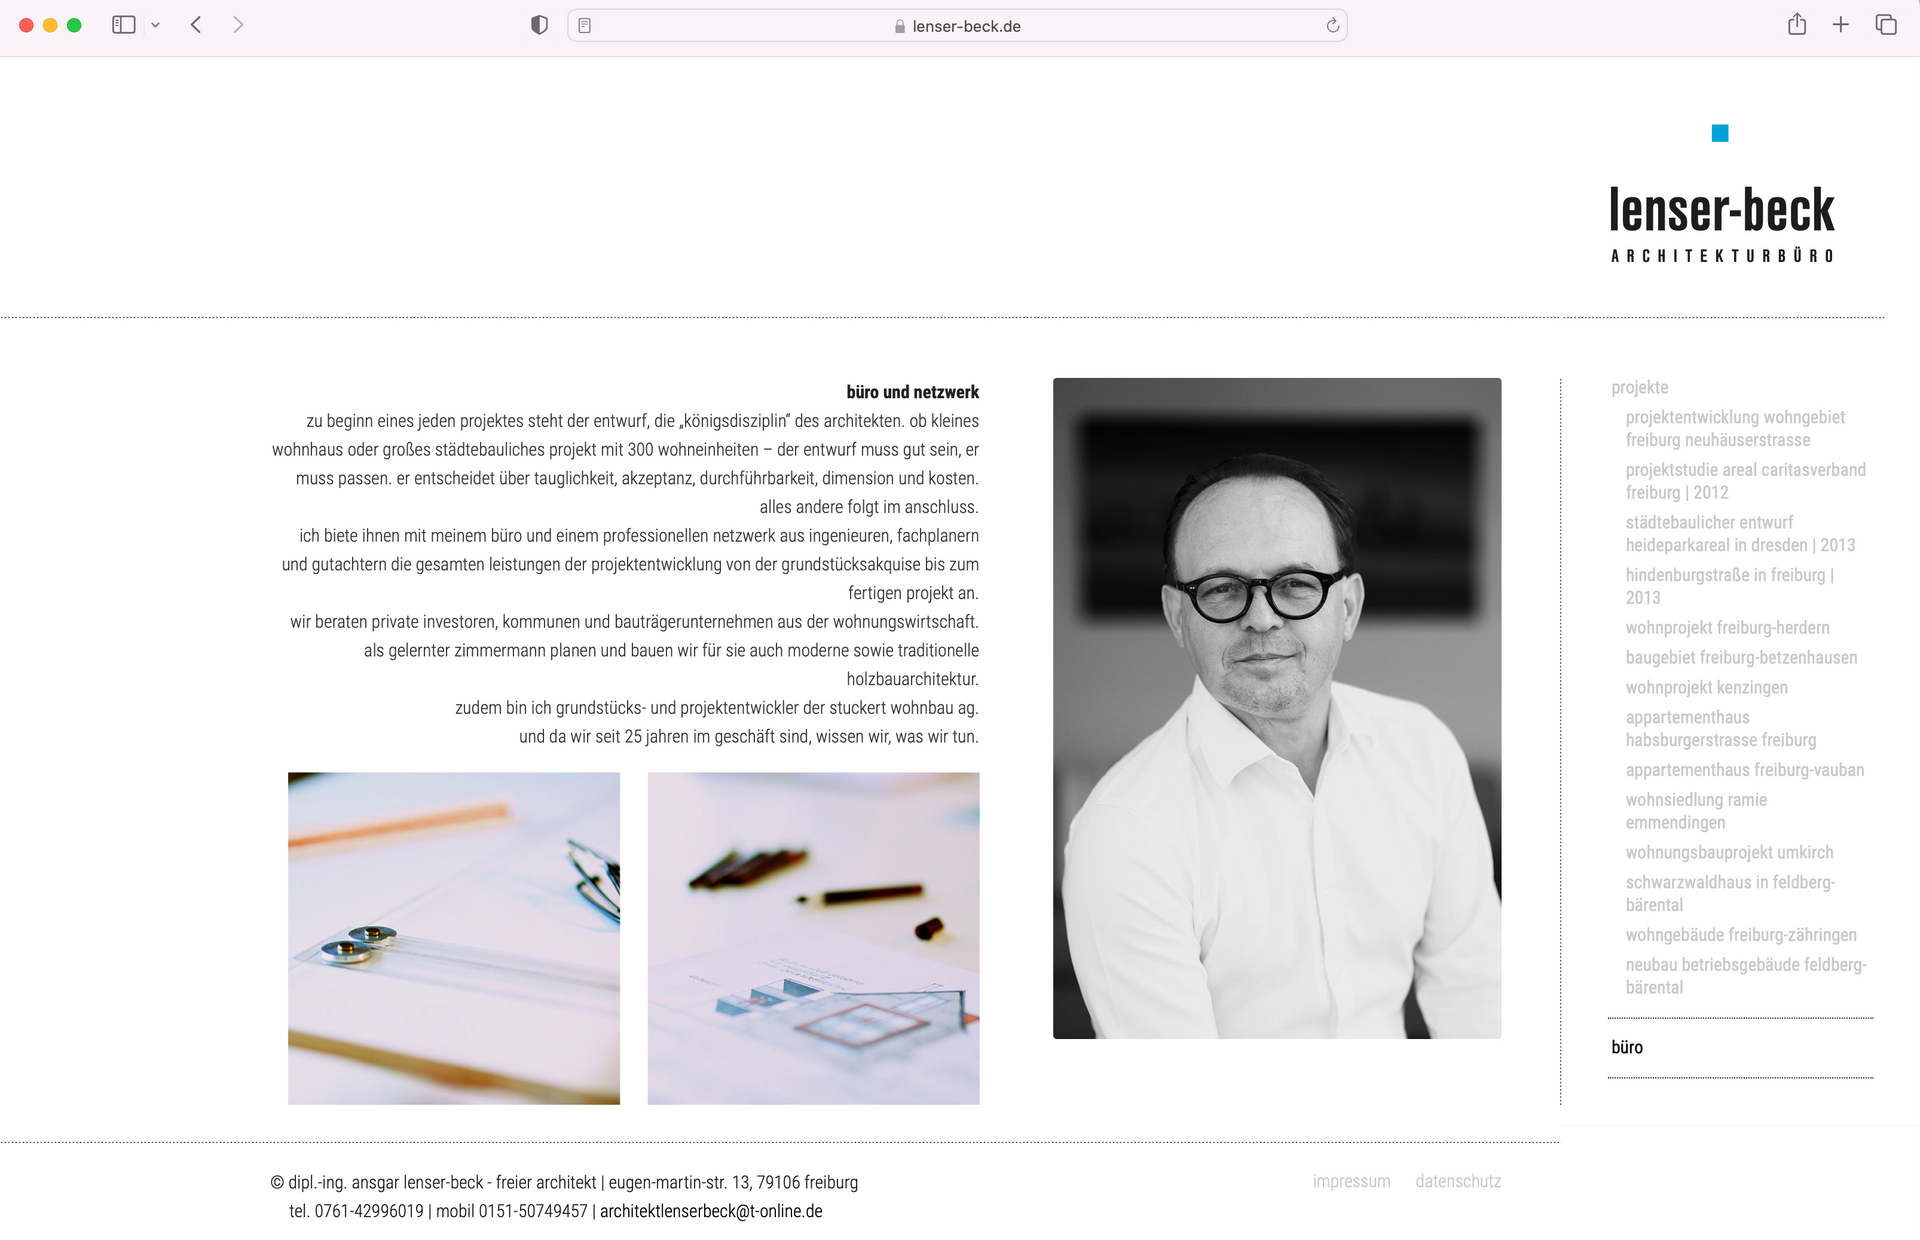Open the privacy report shield icon
This screenshot has width=1920, height=1240.
pos(539,25)
